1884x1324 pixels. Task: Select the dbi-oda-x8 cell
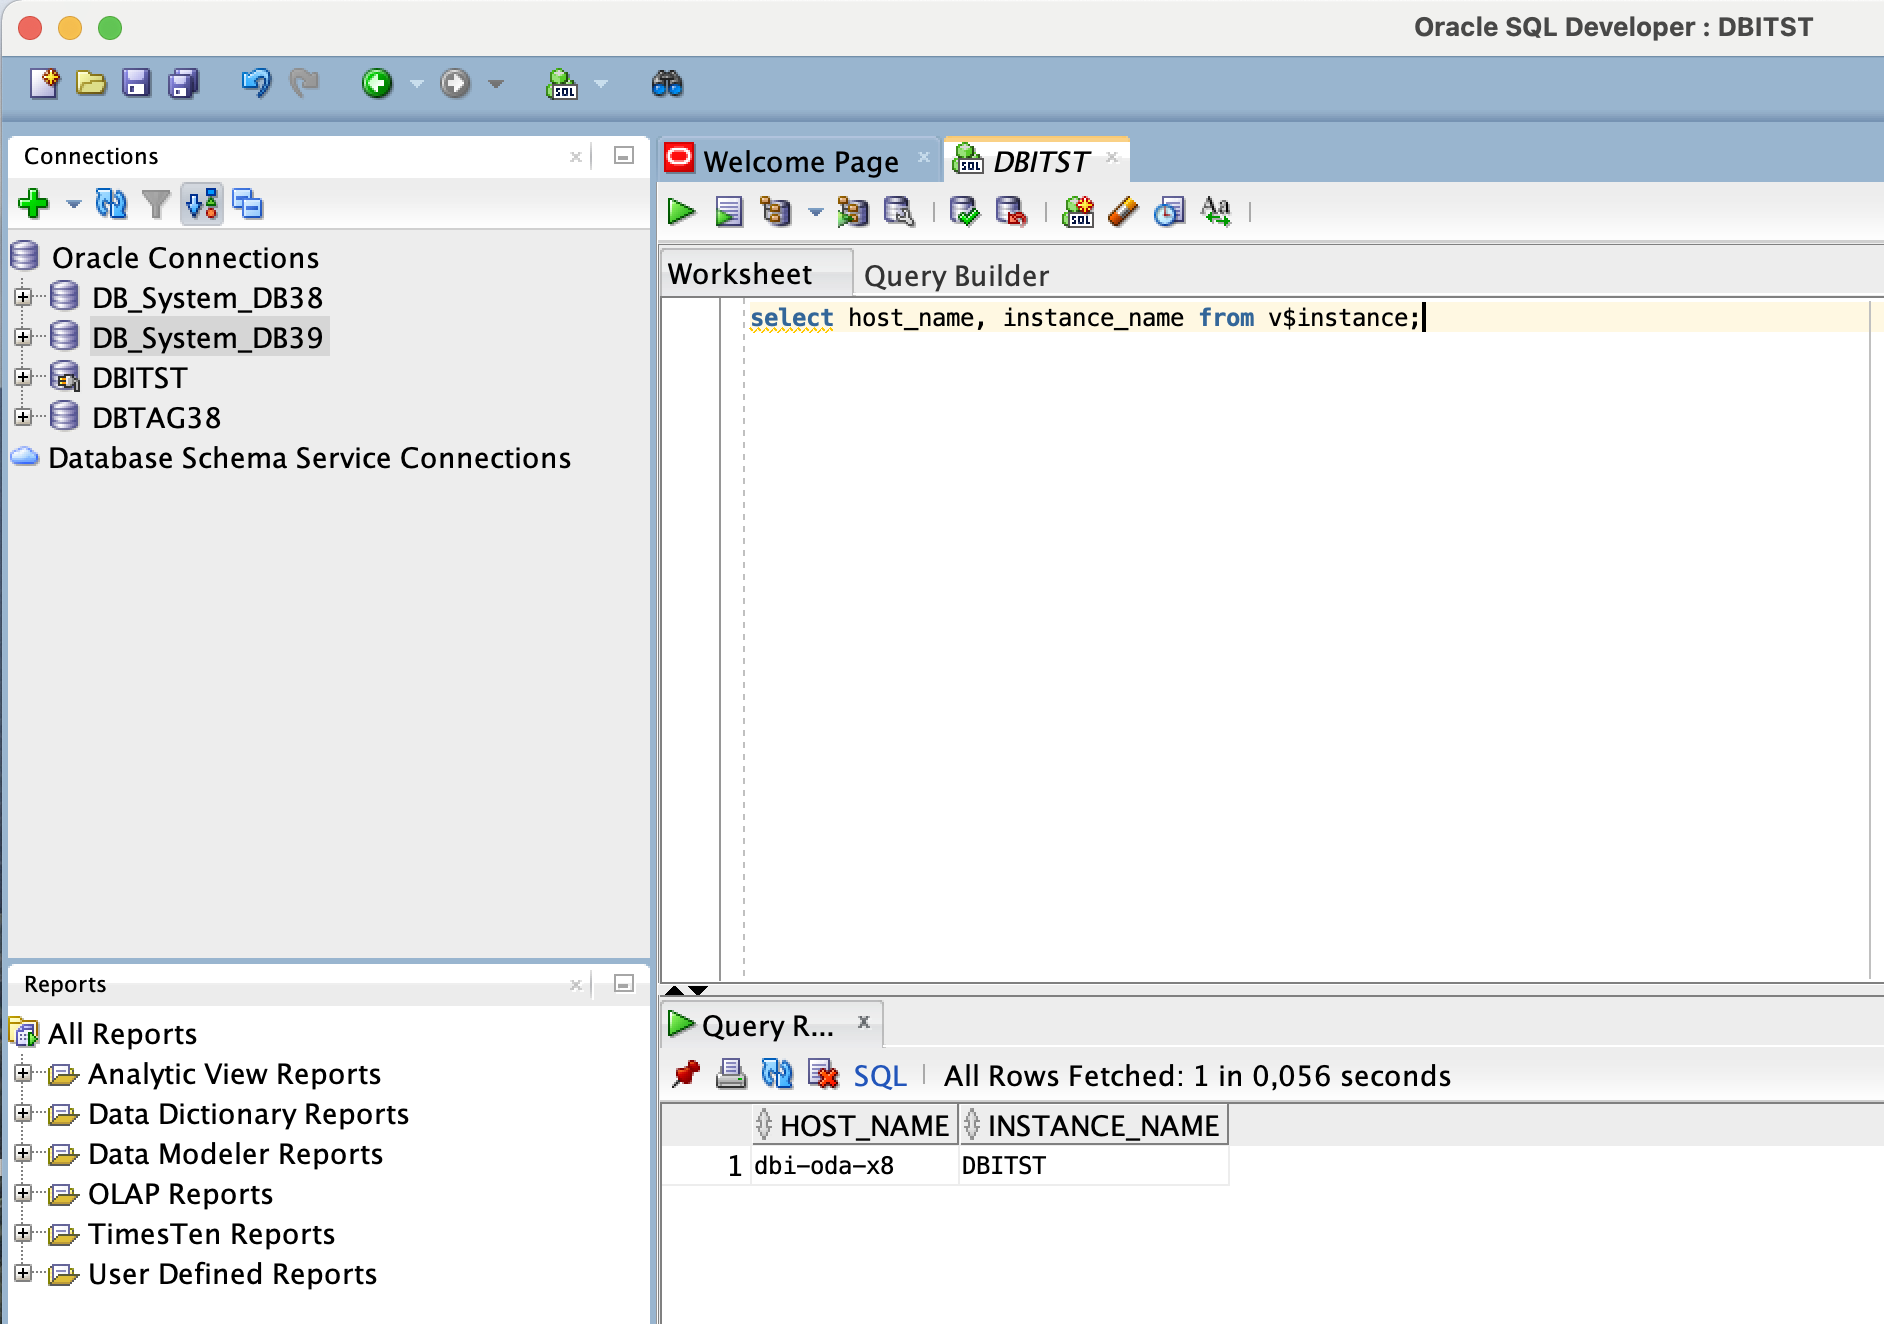855,1166
